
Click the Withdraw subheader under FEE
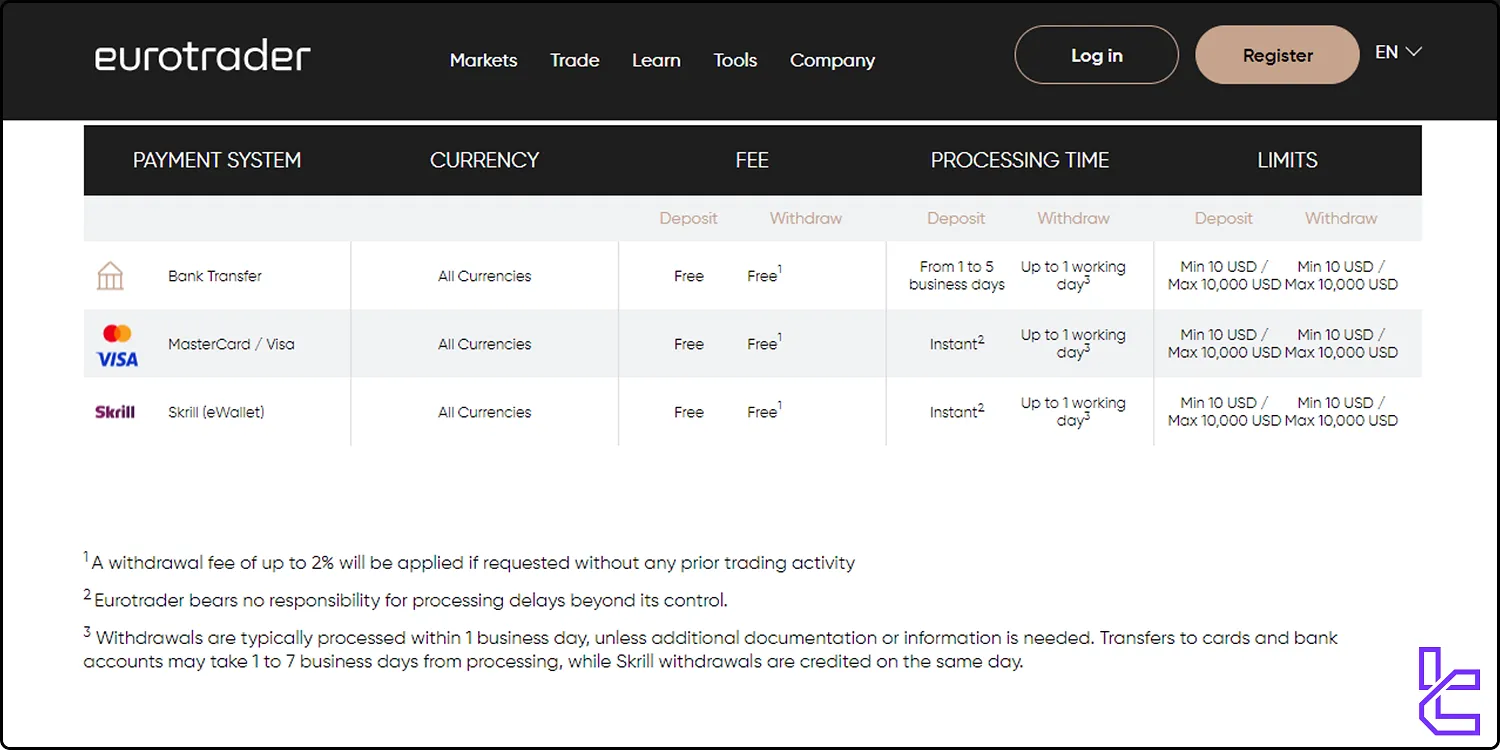point(806,218)
